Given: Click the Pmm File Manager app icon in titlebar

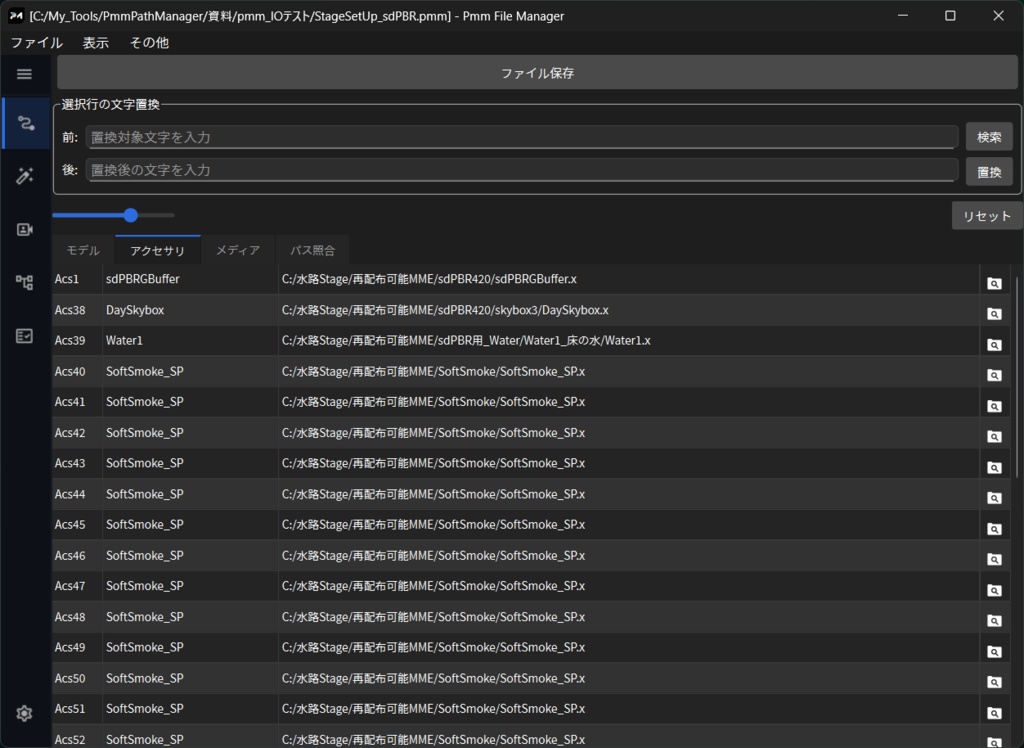Looking at the screenshot, I should click(16, 15).
